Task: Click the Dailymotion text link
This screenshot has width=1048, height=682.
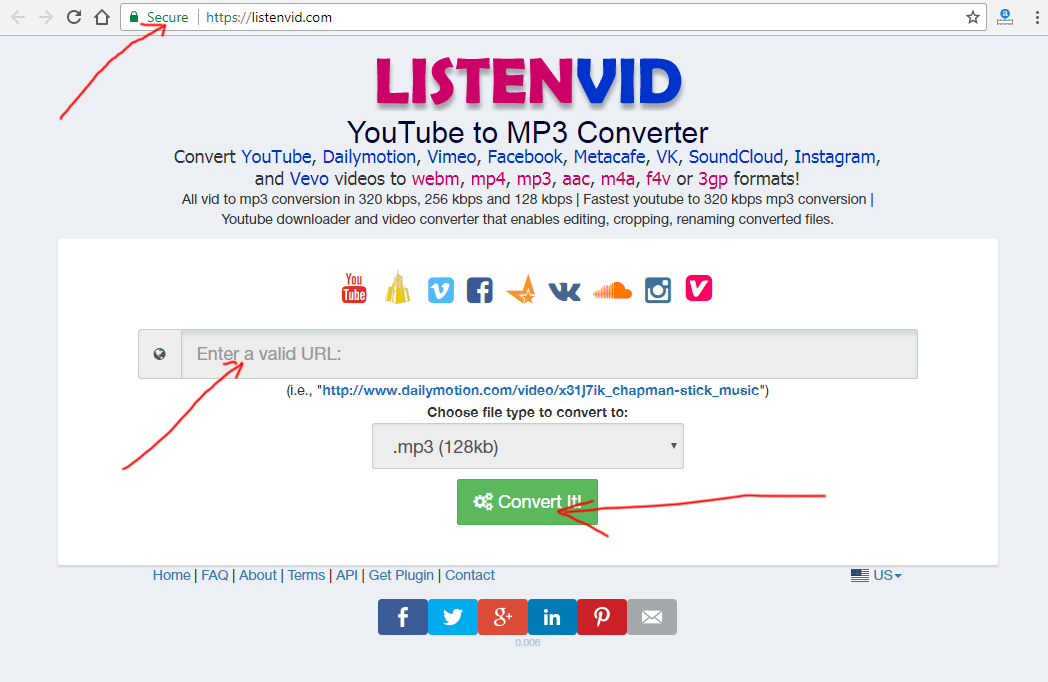Action: (369, 156)
